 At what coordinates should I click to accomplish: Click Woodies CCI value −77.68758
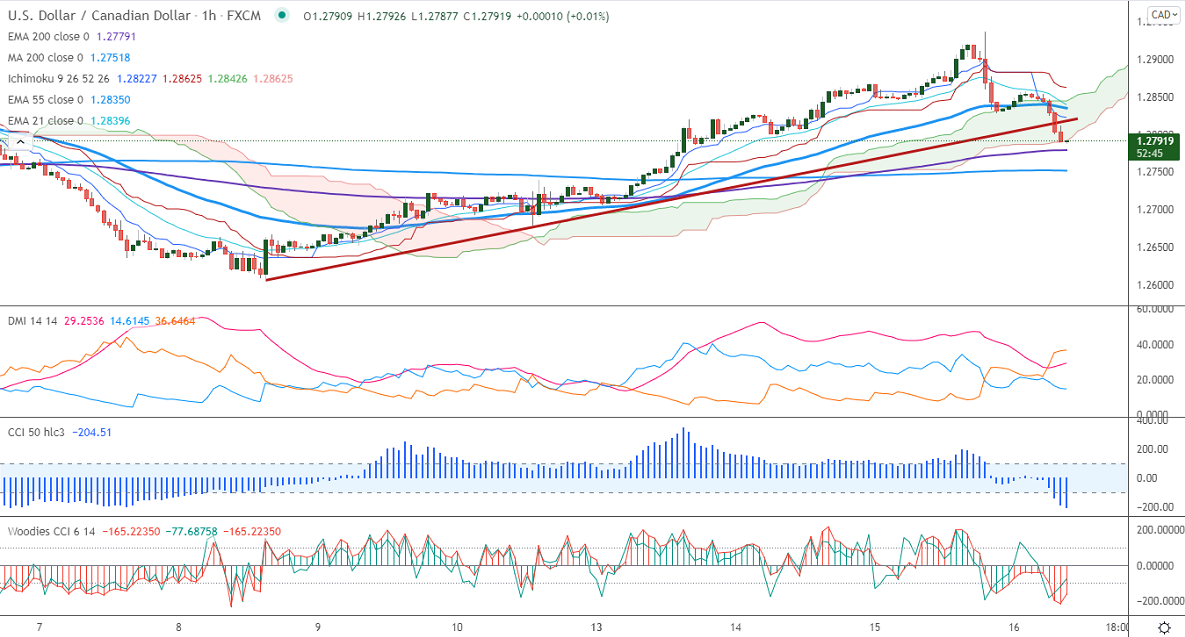coord(192,531)
